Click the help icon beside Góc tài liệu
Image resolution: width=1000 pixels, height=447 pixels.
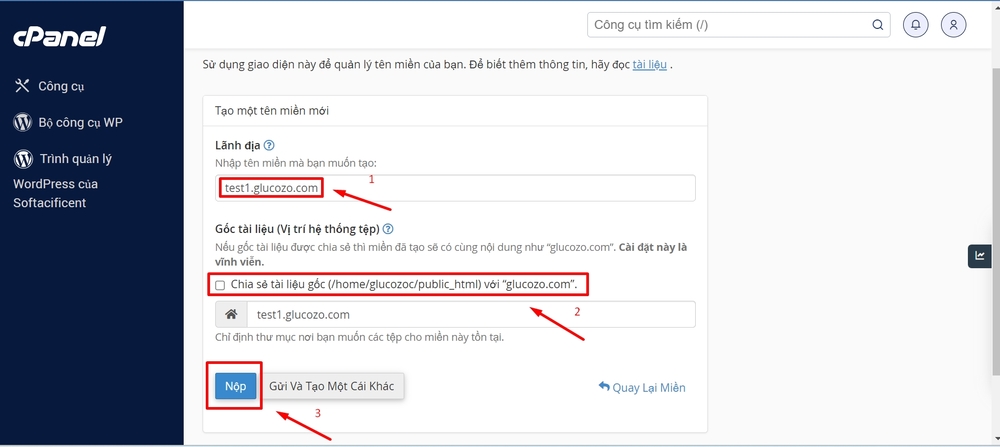coord(388,229)
